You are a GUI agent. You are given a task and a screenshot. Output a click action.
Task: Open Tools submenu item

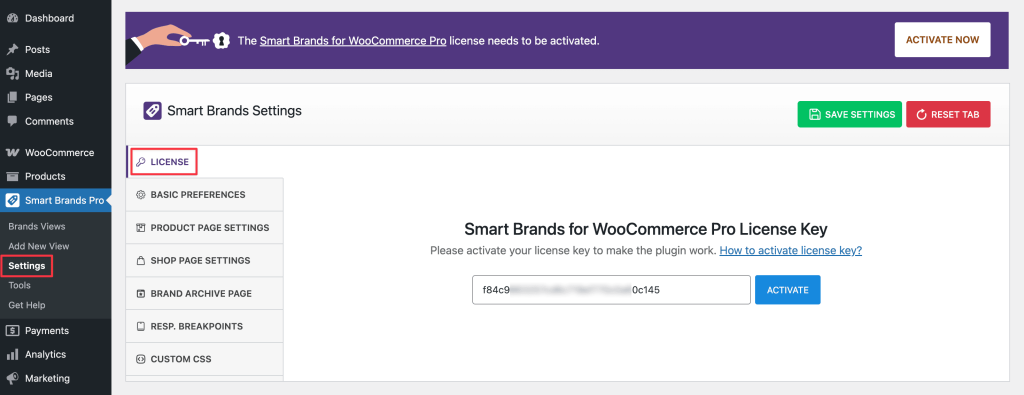click(x=20, y=285)
